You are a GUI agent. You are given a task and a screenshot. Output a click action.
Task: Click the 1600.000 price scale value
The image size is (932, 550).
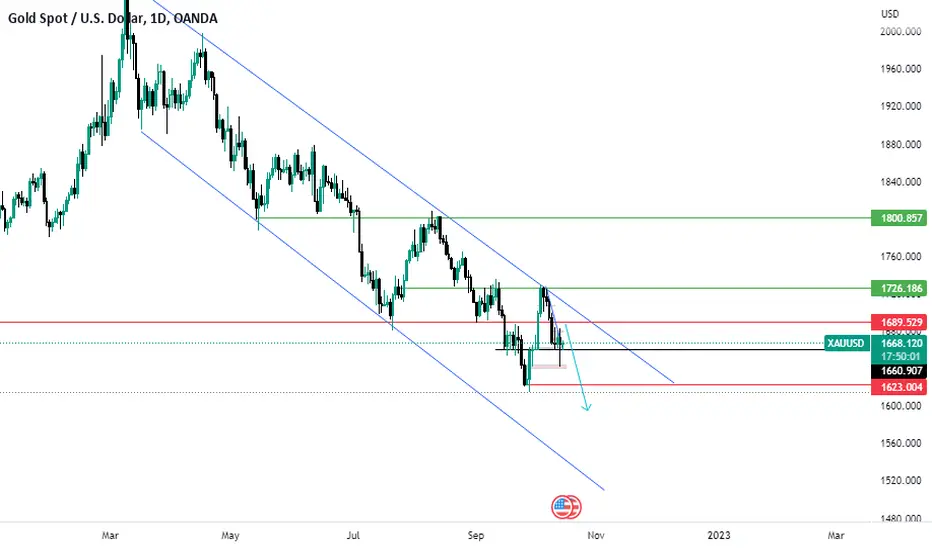(x=900, y=406)
